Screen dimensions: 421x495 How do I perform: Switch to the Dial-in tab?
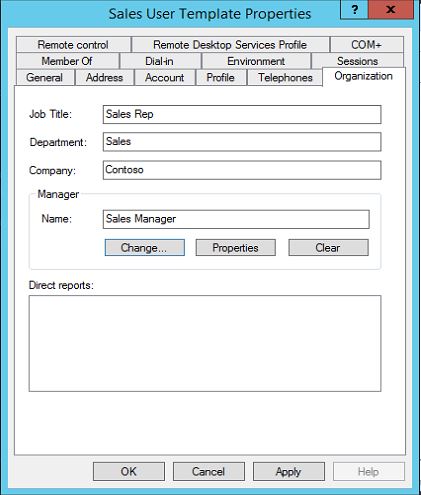159,61
